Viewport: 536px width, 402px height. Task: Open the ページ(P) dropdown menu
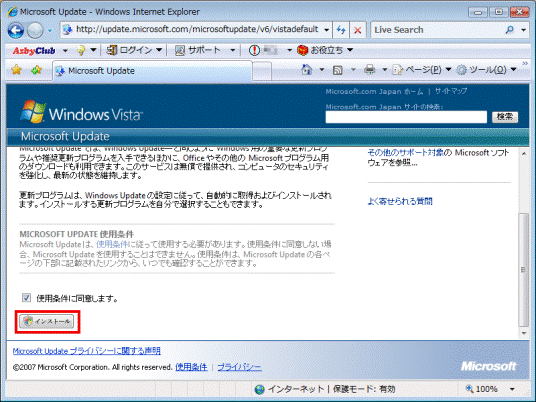[x=422, y=70]
